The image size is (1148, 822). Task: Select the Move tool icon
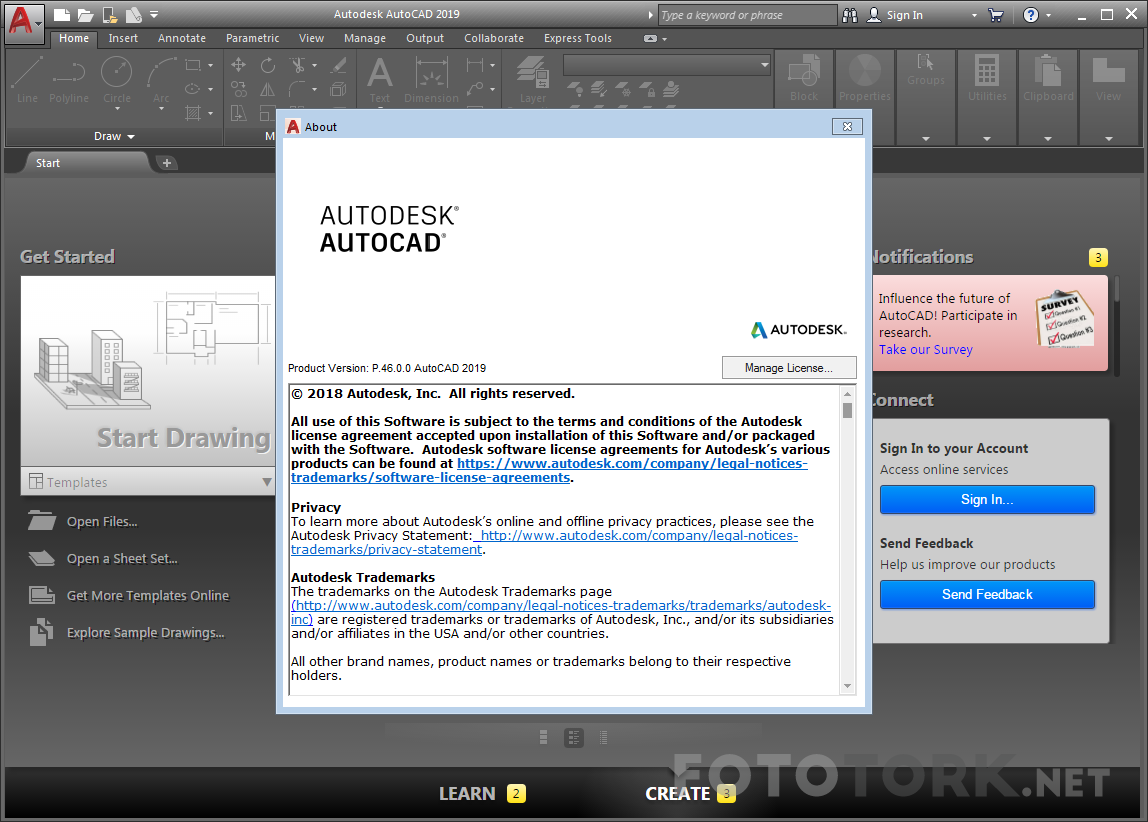(x=239, y=65)
